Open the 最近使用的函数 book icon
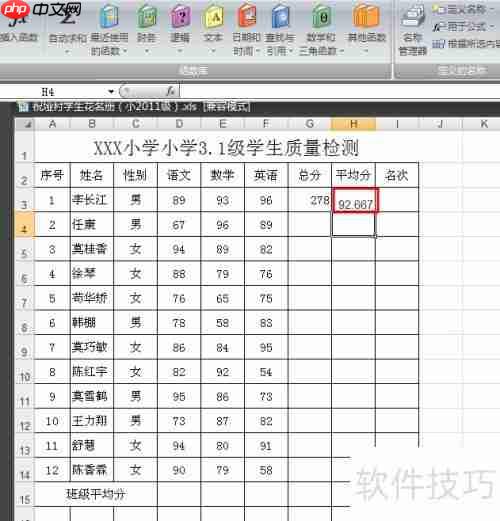 click(110, 17)
